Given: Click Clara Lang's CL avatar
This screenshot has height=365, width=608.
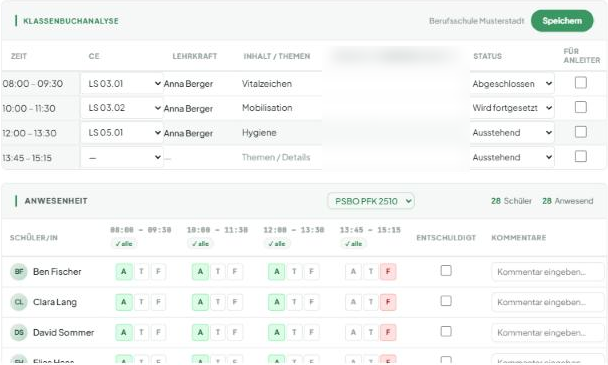Looking at the screenshot, I should pyautogui.click(x=19, y=302).
